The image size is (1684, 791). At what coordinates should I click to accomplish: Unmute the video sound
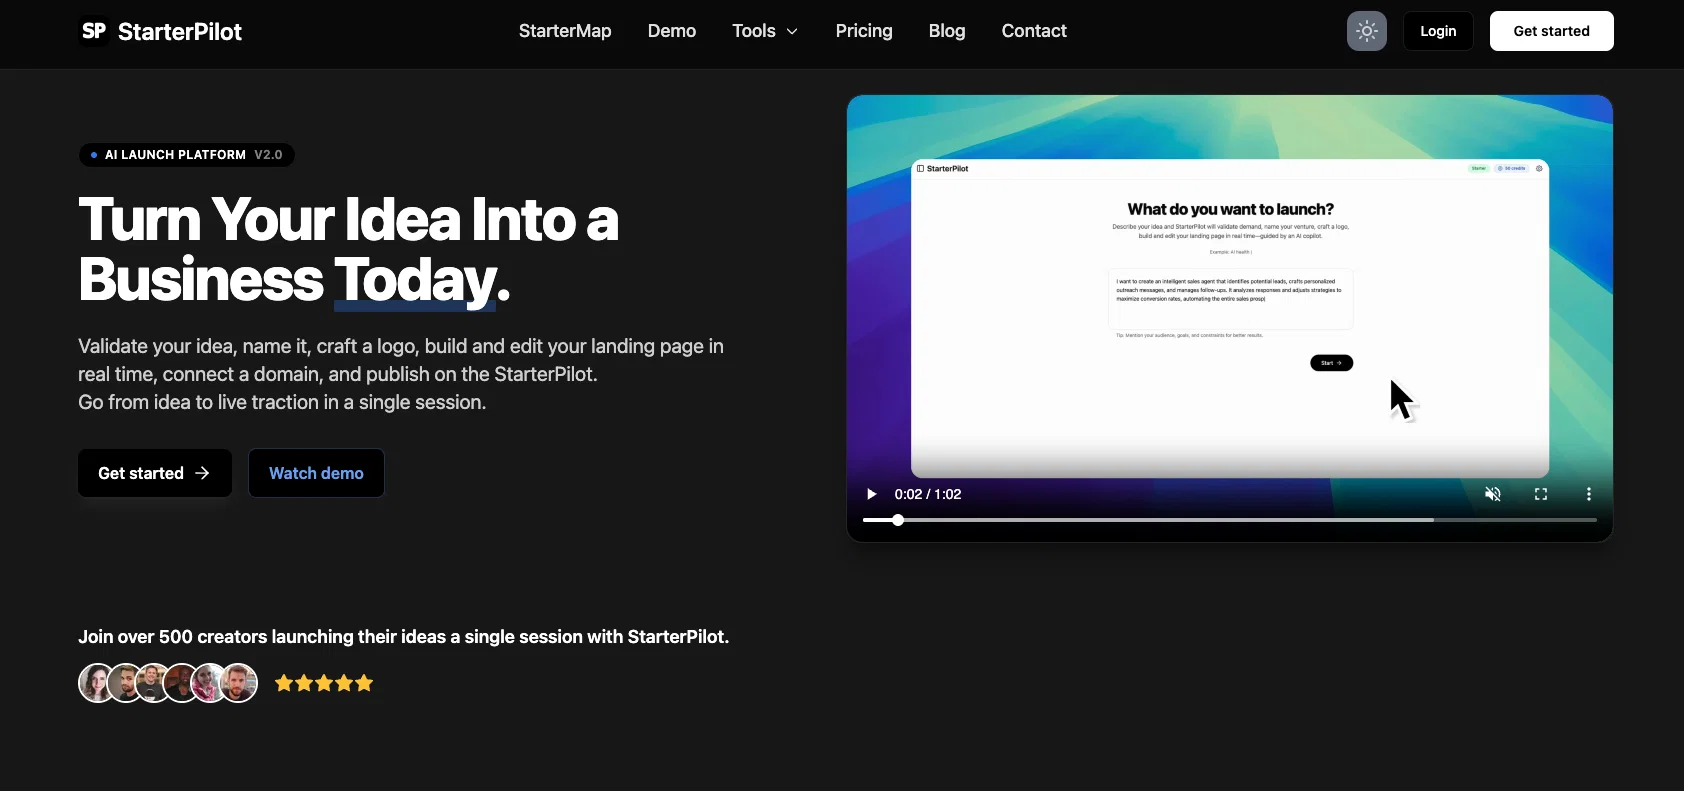[1493, 494]
